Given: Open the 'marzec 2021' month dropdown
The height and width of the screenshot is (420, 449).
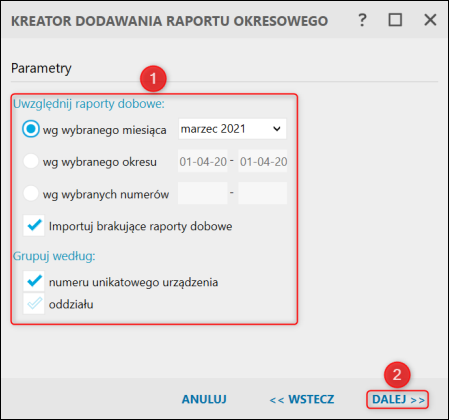Looking at the screenshot, I should 232,129.
